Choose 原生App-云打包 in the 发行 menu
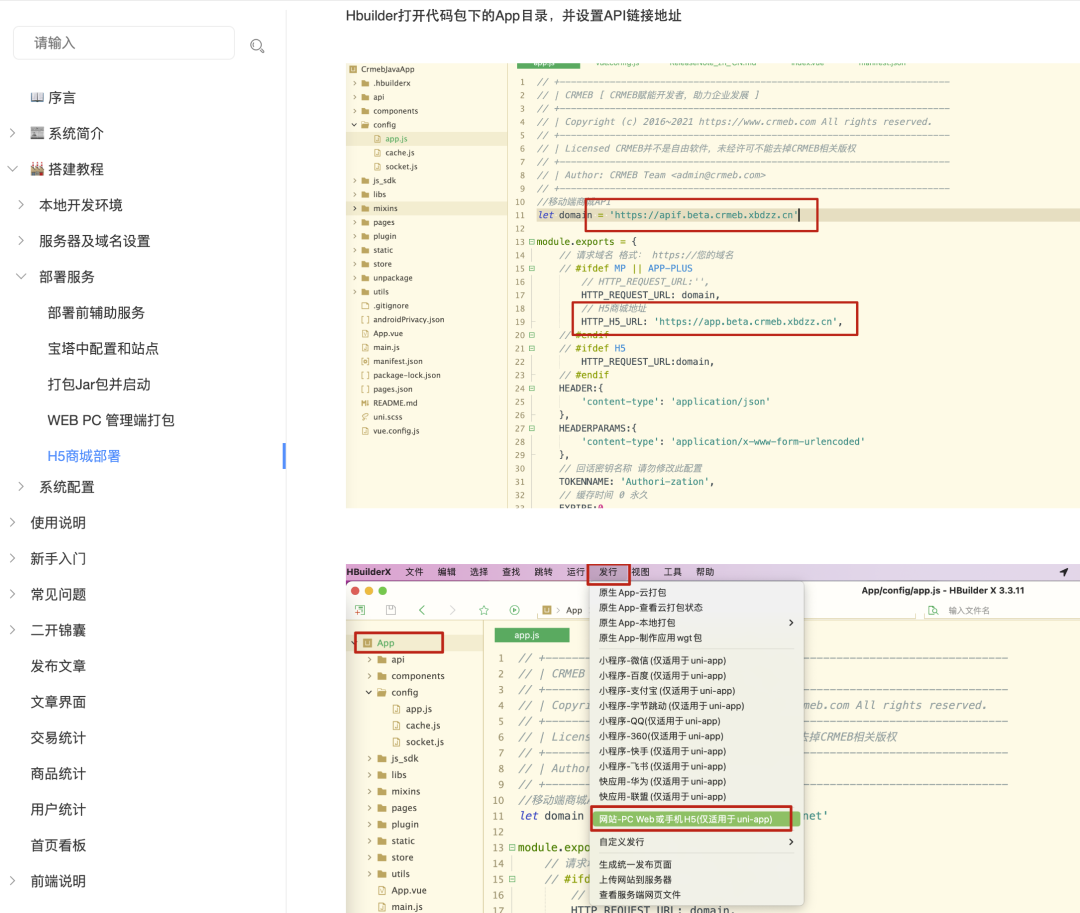1080x913 pixels. [x=632, y=592]
